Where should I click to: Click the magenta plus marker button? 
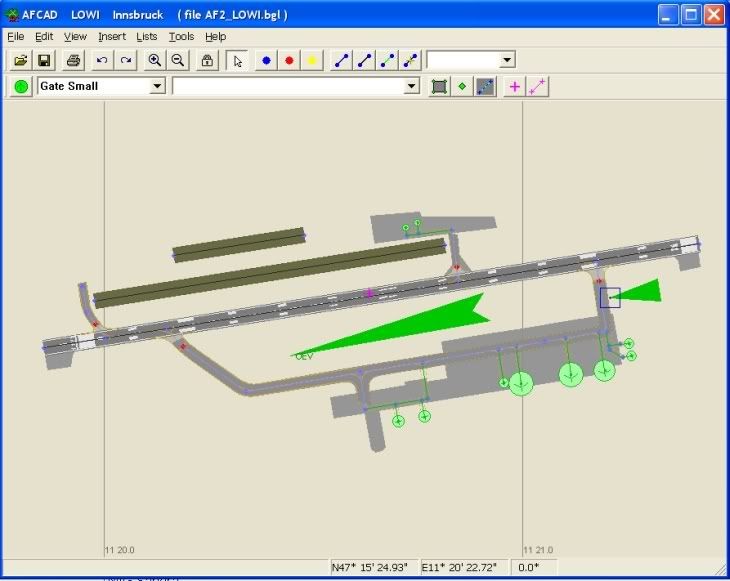[514, 87]
